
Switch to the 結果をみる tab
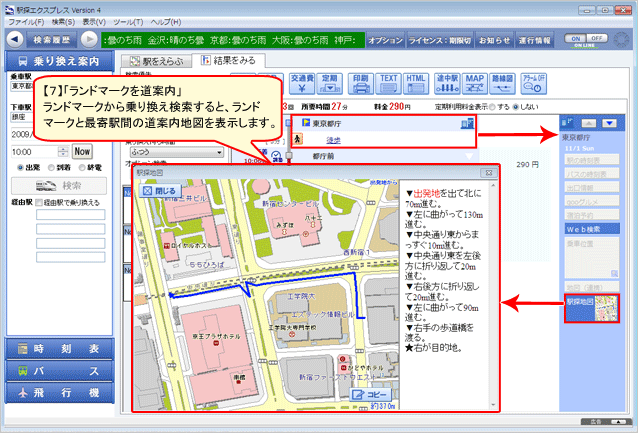point(226,61)
